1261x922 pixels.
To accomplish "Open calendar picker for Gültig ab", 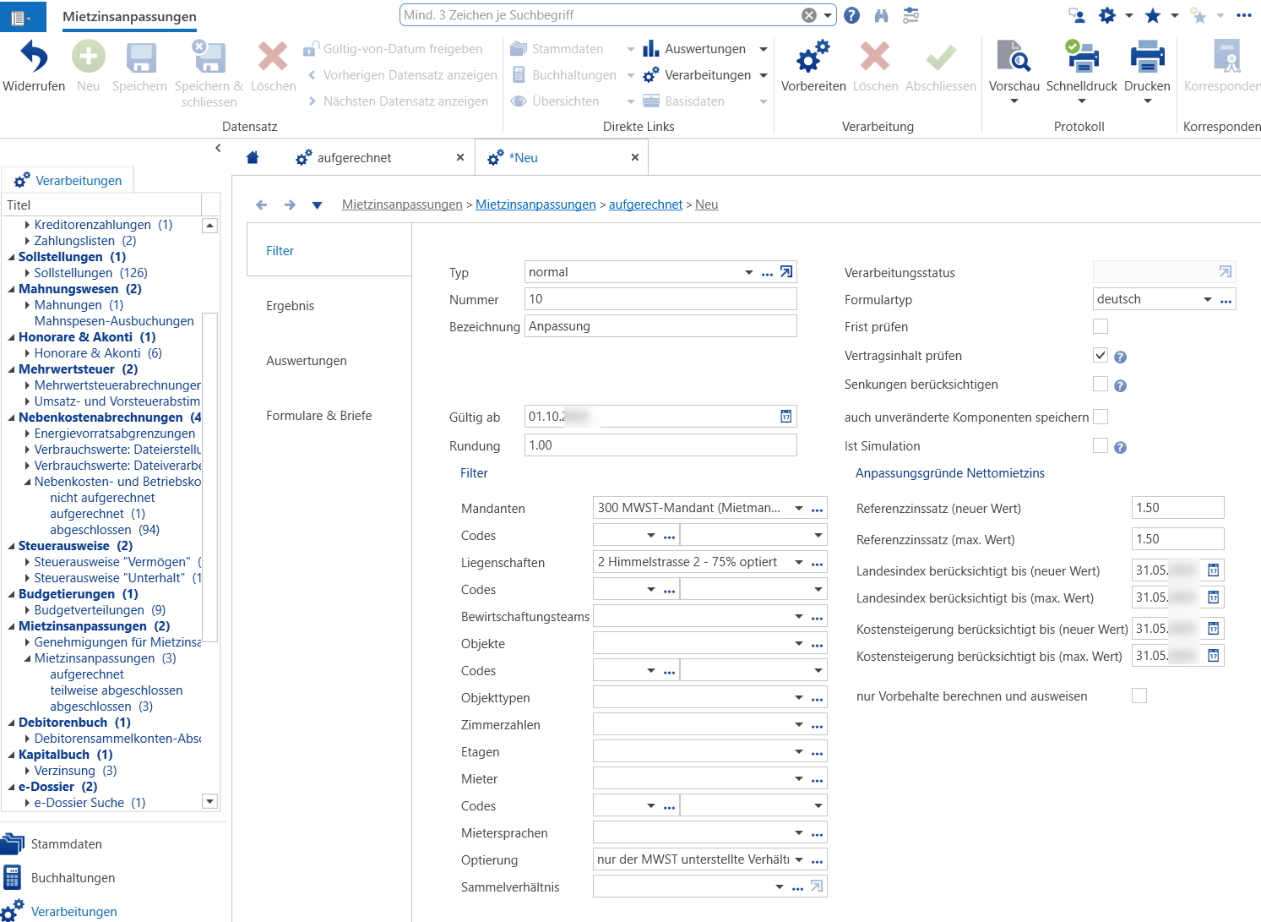I will [x=786, y=417].
